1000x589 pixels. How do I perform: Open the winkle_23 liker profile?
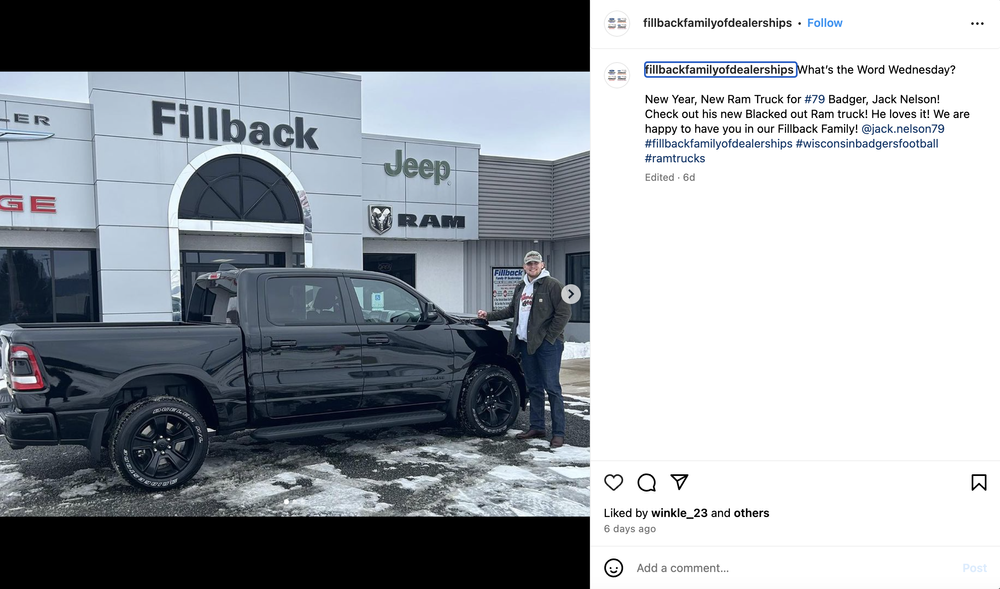pos(679,513)
